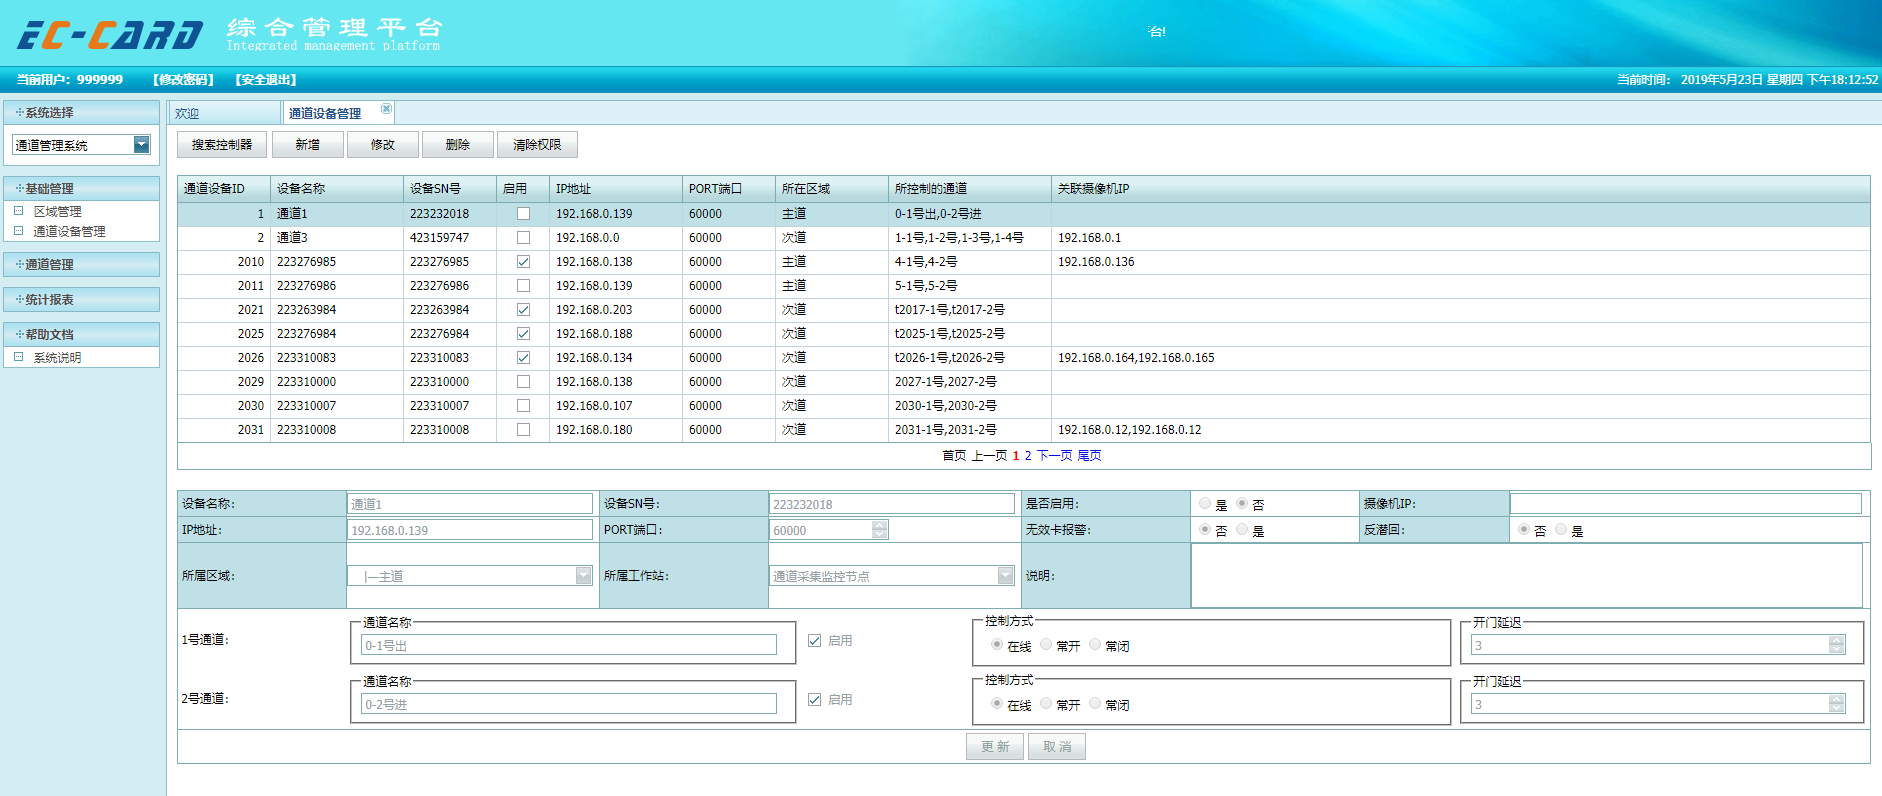Viewport: 1882px width, 796px height.
Task: Select 是 radio for 无效卡报警
Action: pyautogui.click(x=1242, y=530)
